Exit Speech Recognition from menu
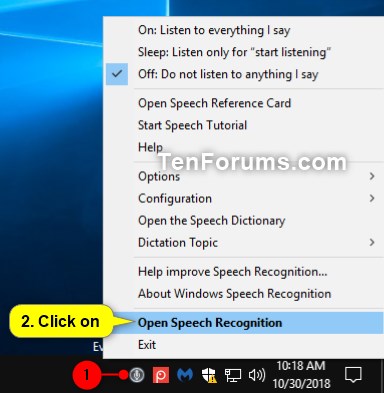The width and height of the screenshot is (384, 393). tap(243, 345)
